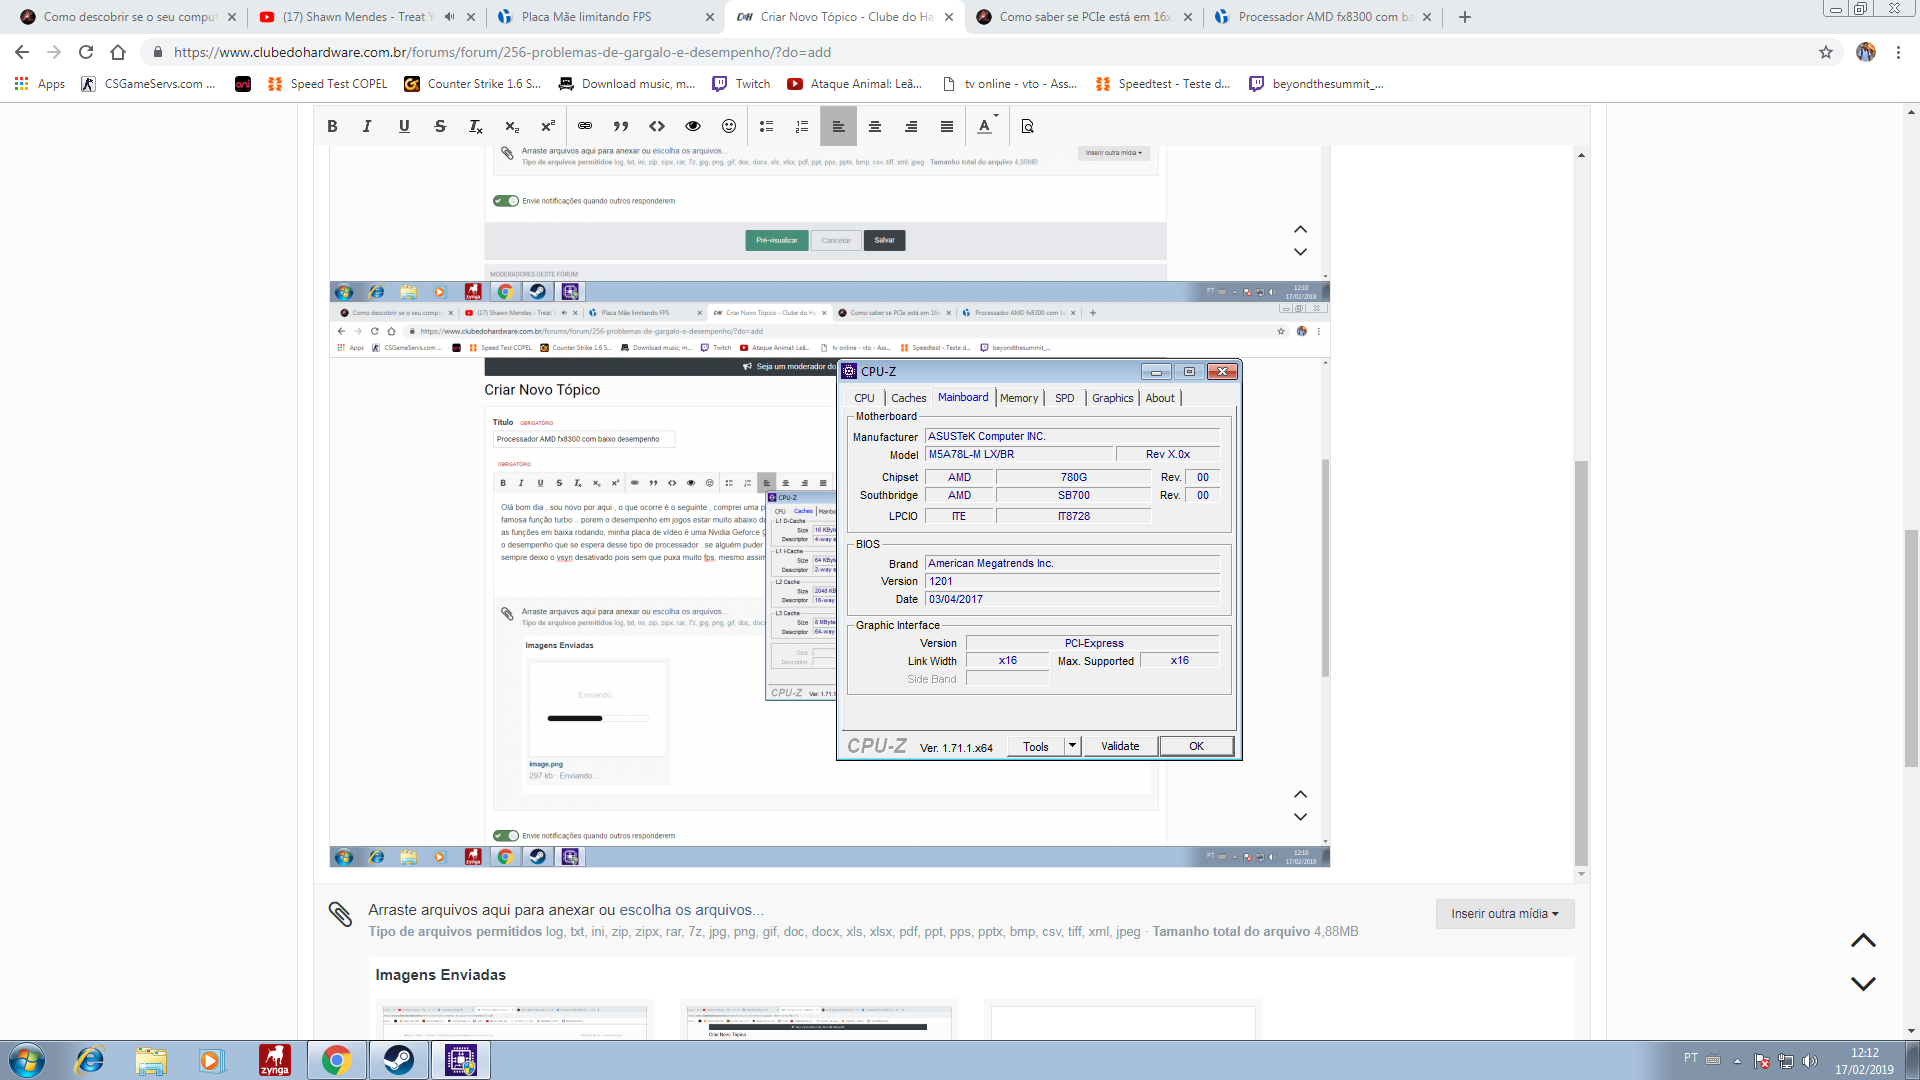Align text right in the editor
1920x1080 pixels.
[911, 126]
